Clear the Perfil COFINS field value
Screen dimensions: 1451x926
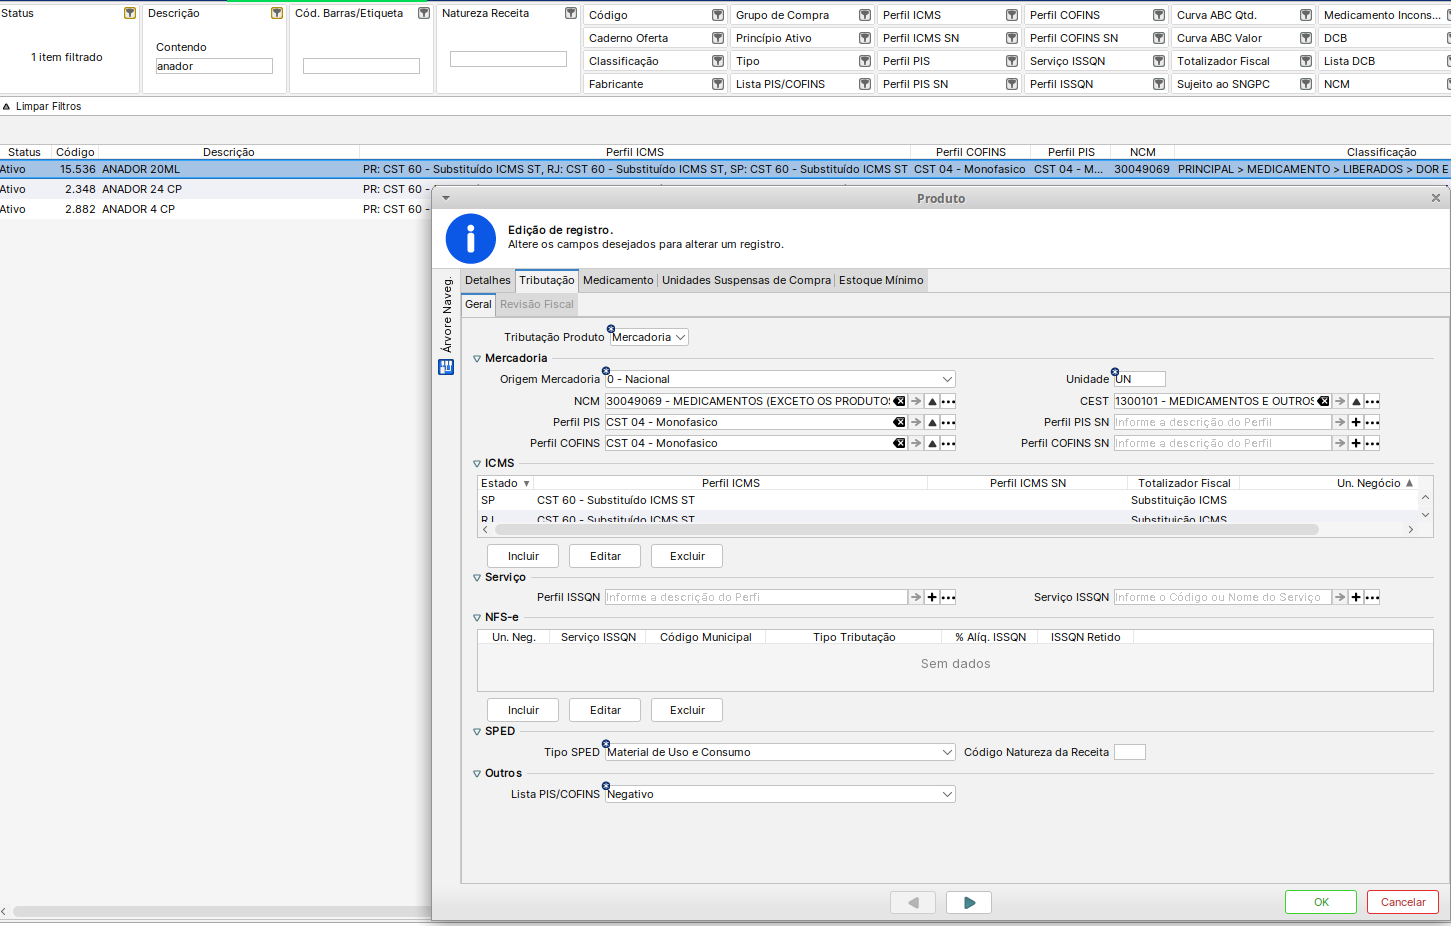point(899,443)
